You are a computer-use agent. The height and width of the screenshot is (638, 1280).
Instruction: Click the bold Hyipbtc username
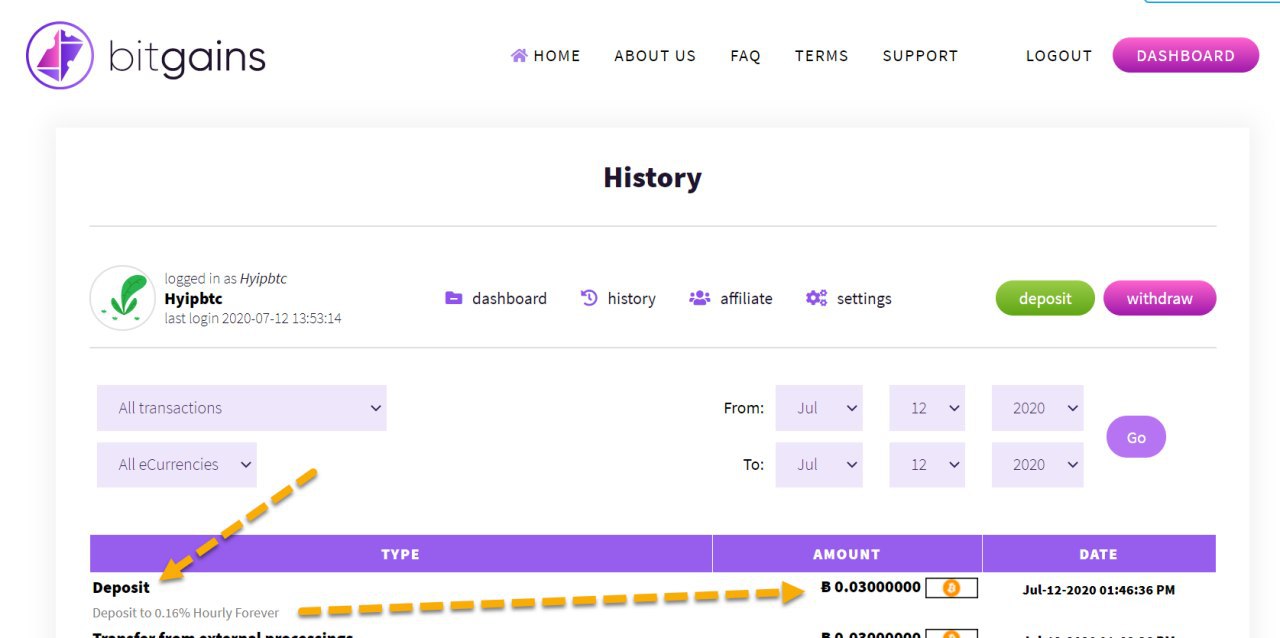193,298
